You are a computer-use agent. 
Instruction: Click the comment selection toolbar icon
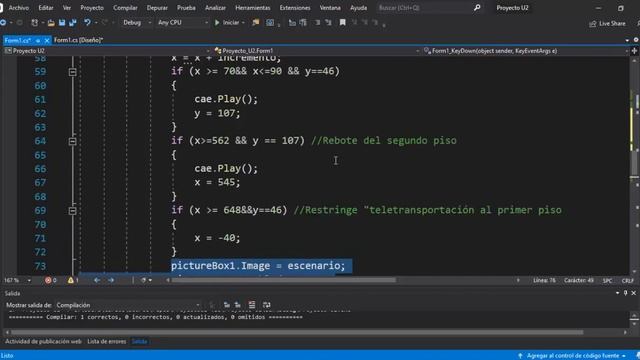317,23
